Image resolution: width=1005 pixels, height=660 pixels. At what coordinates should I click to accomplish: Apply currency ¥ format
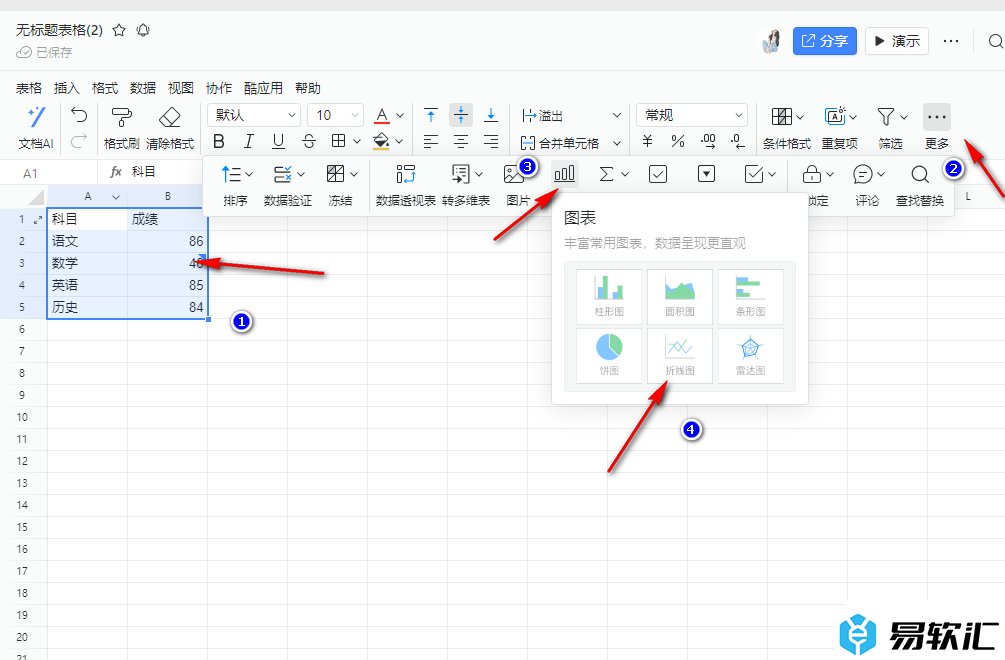pos(647,142)
